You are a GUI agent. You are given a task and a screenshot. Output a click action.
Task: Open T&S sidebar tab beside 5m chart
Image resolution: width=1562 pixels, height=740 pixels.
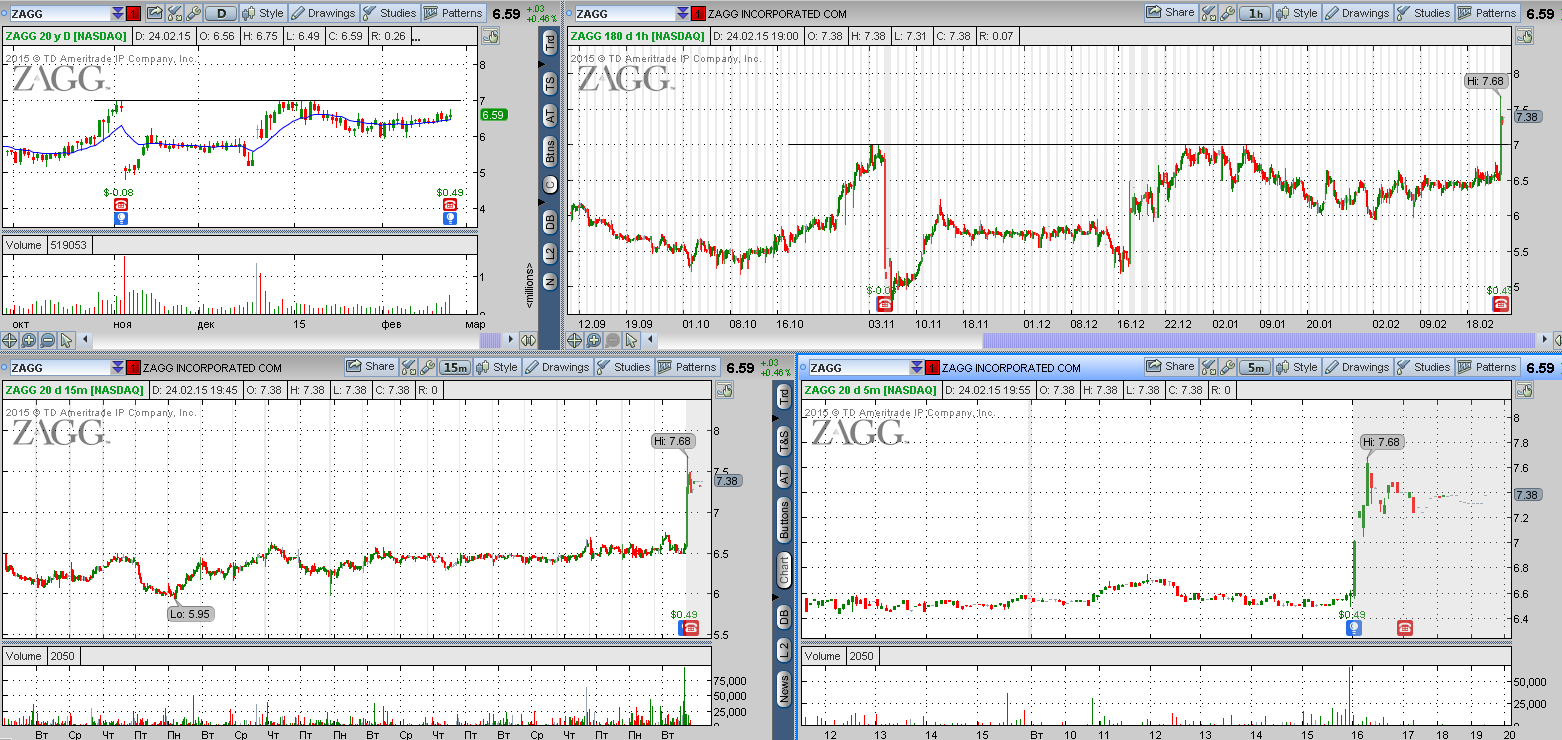(x=784, y=440)
